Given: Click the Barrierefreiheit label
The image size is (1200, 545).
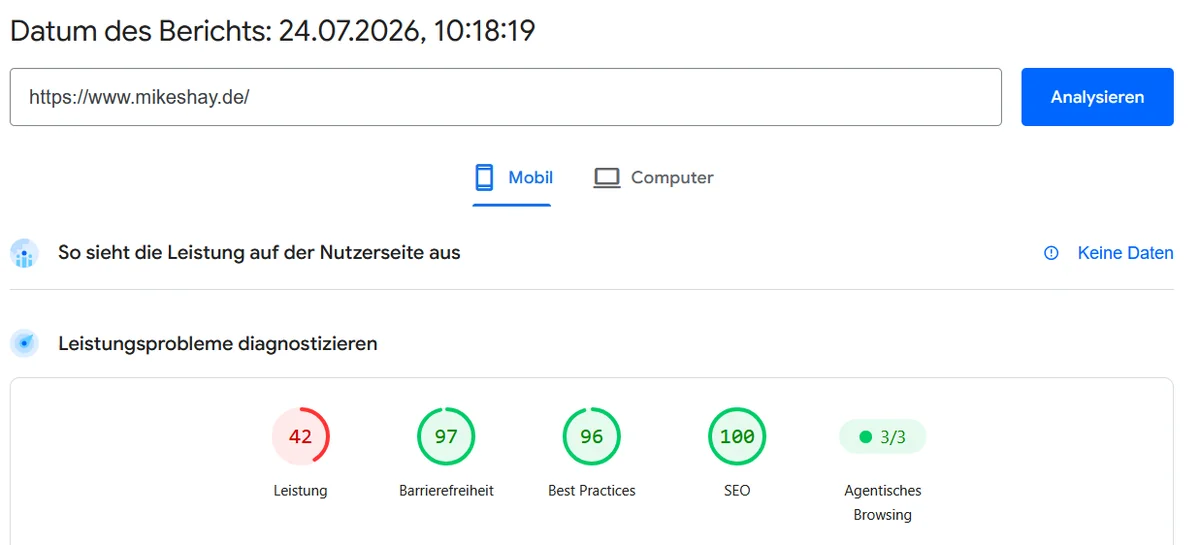Looking at the screenshot, I should (x=446, y=491).
